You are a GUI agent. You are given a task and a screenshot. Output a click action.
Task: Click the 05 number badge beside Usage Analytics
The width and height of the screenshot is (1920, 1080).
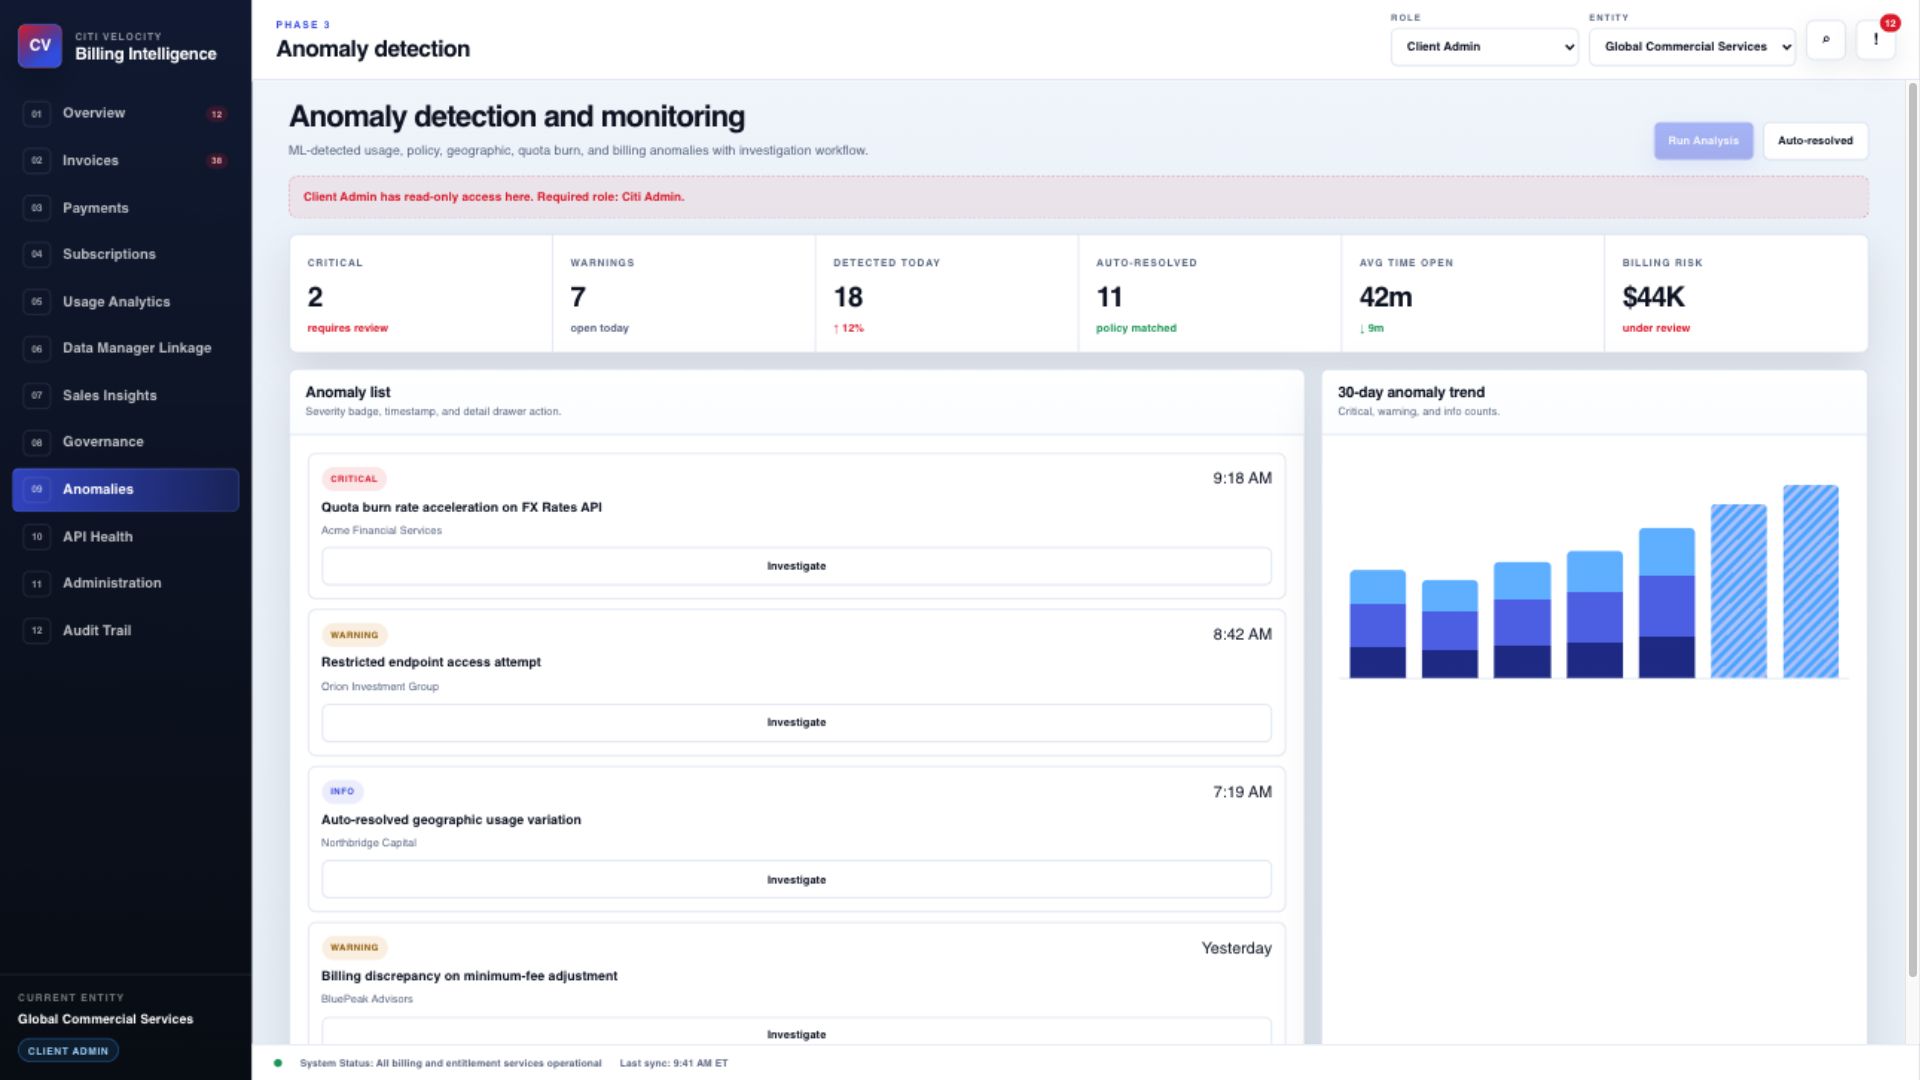coord(37,302)
